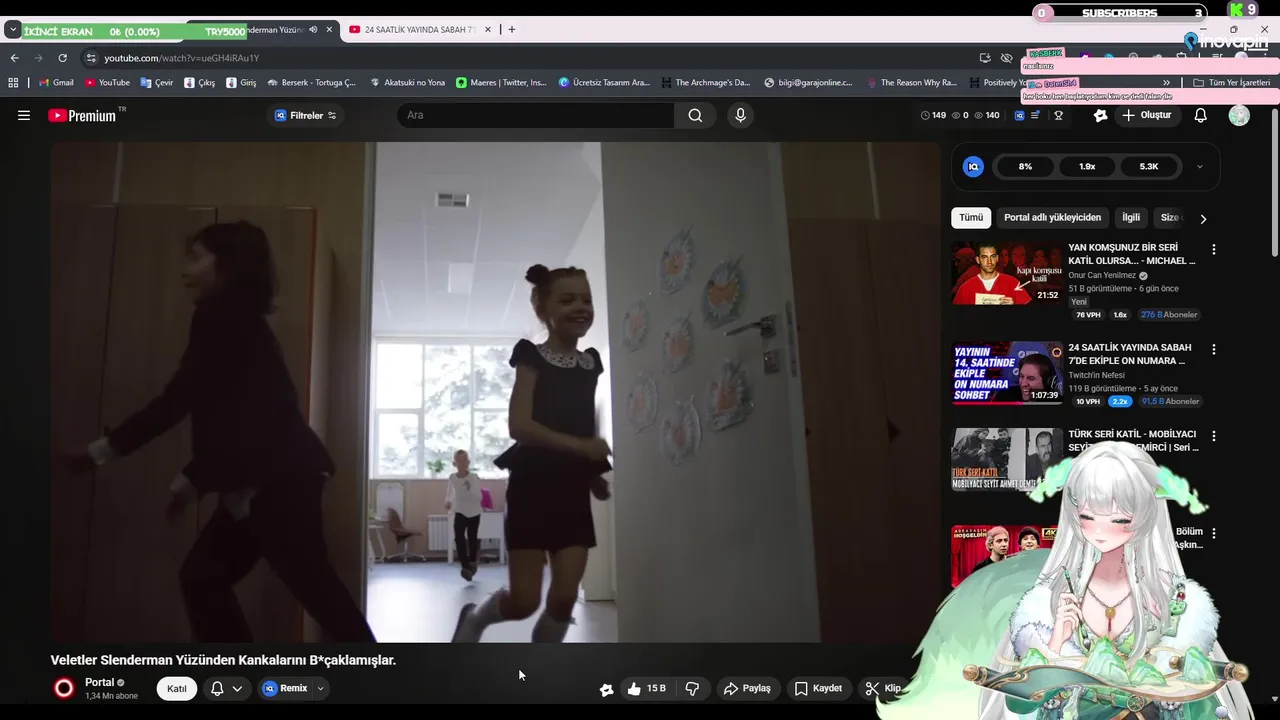Screen dimensions: 1280x720
Task: Open the Portal channel name link
Action: pos(100,682)
